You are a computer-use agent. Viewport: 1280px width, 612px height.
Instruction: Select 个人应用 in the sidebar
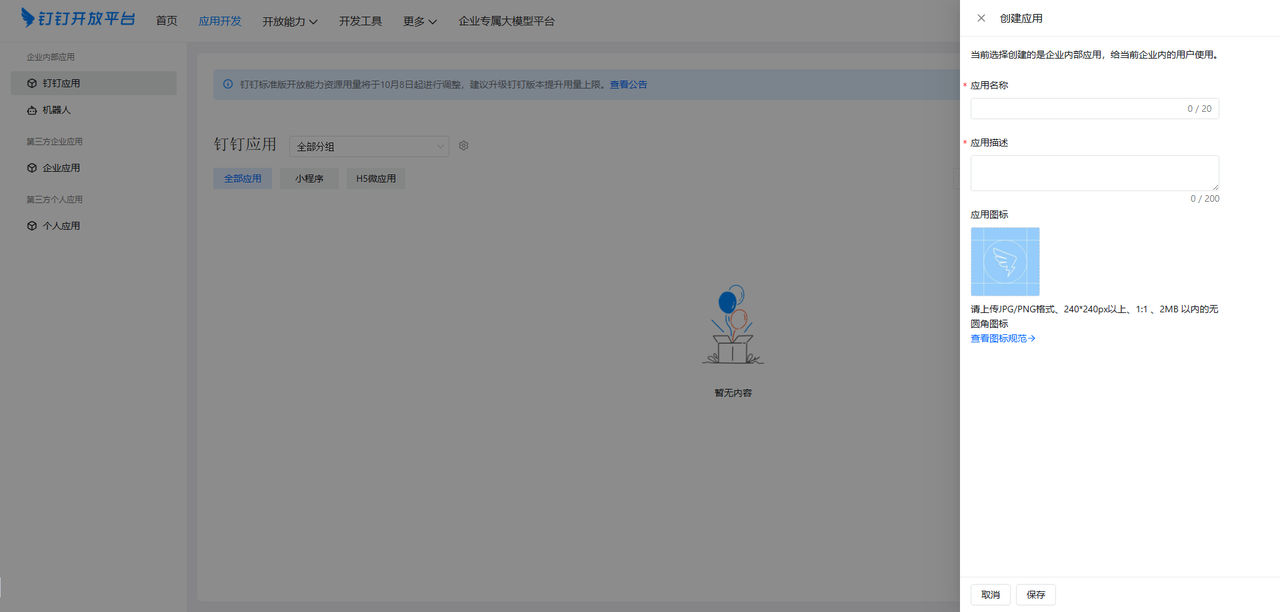point(94,226)
